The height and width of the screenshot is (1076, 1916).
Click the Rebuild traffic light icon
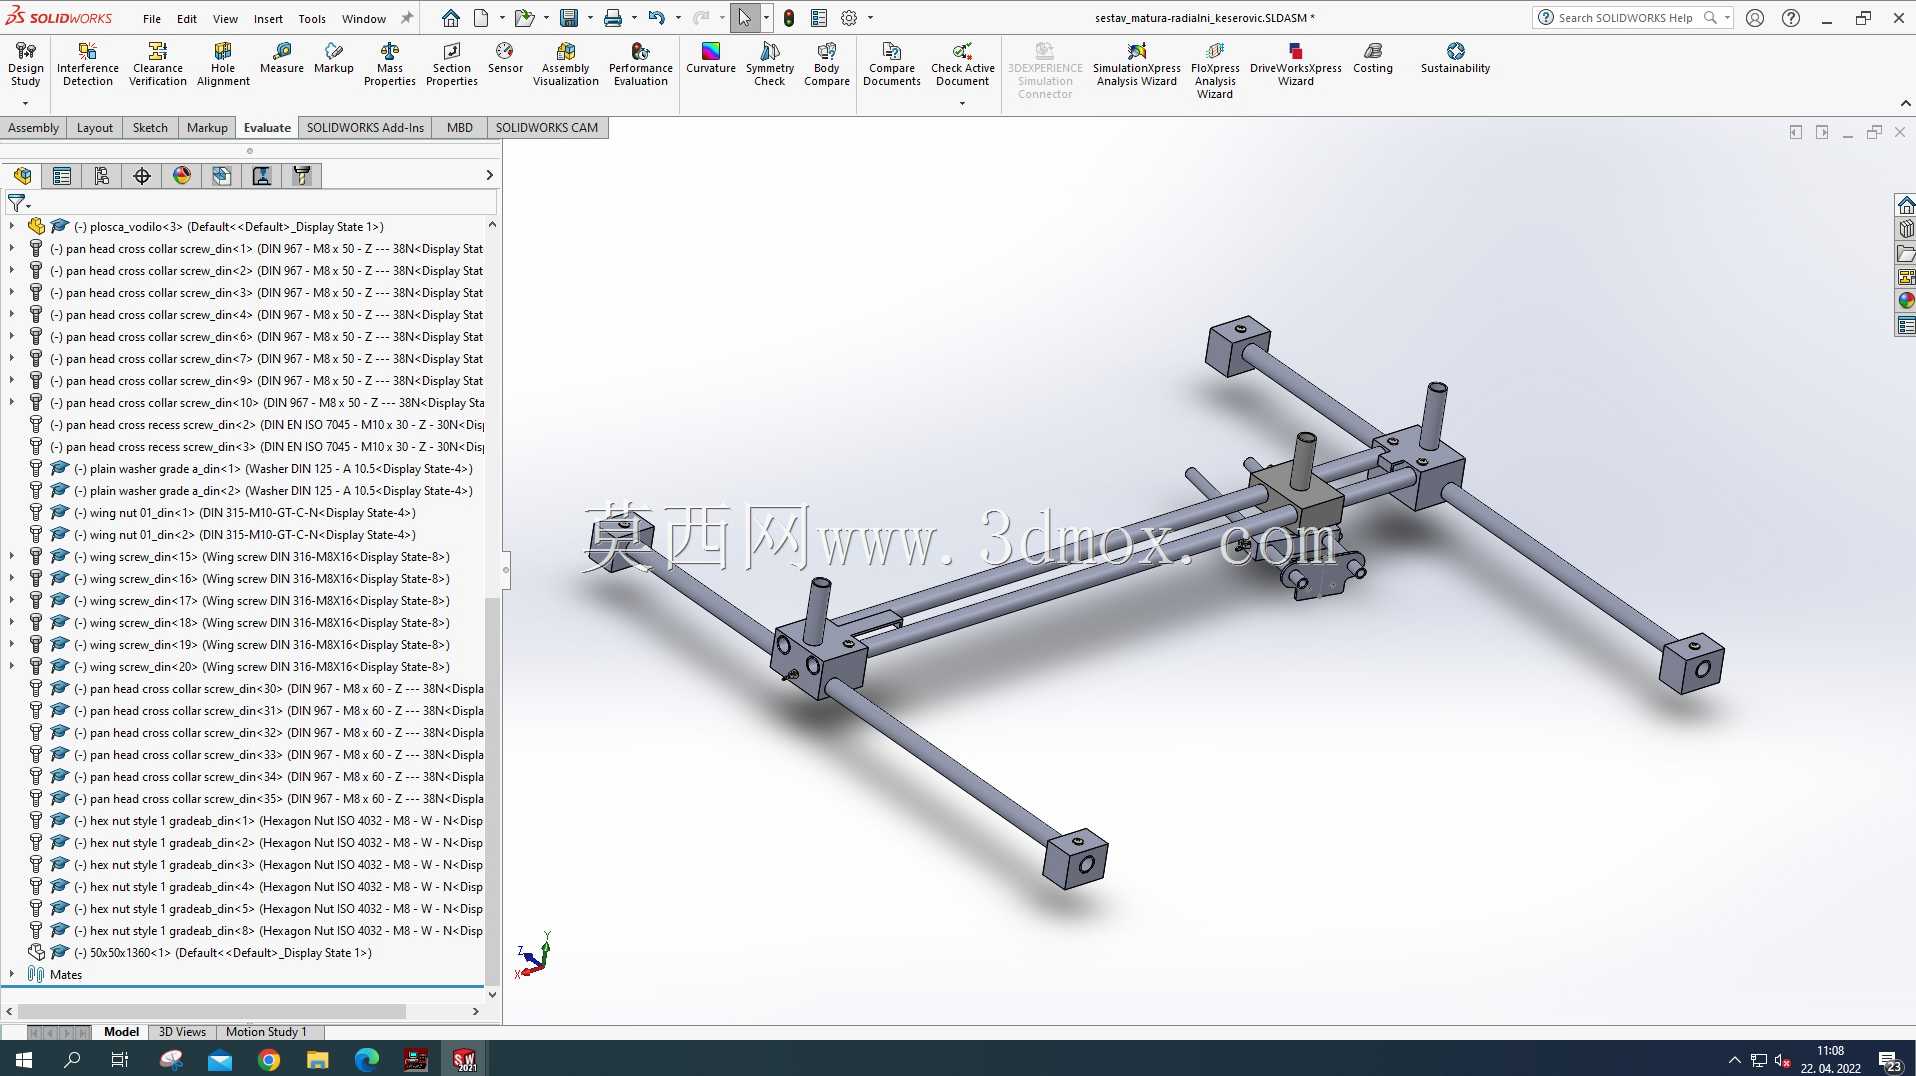point(789,18)
